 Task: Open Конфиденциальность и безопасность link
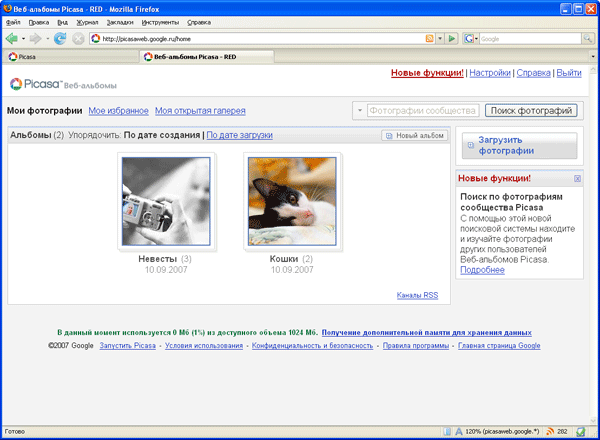(312, 345)
